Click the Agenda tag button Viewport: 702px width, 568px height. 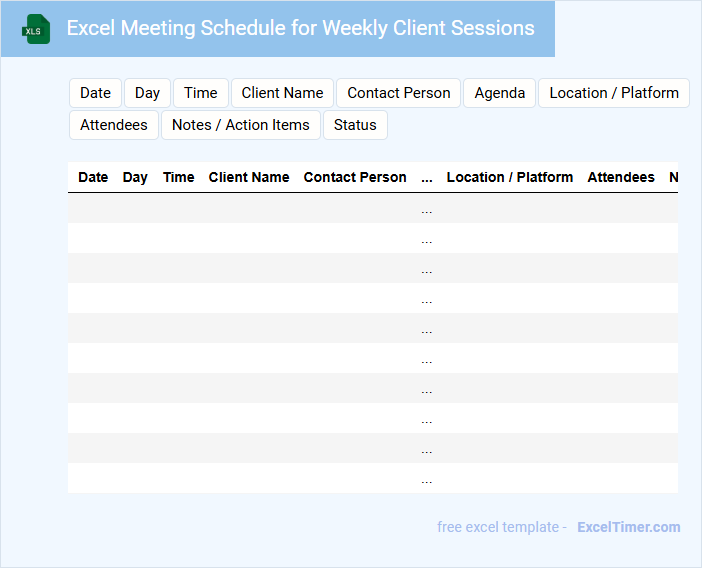[x=499, y=93]
